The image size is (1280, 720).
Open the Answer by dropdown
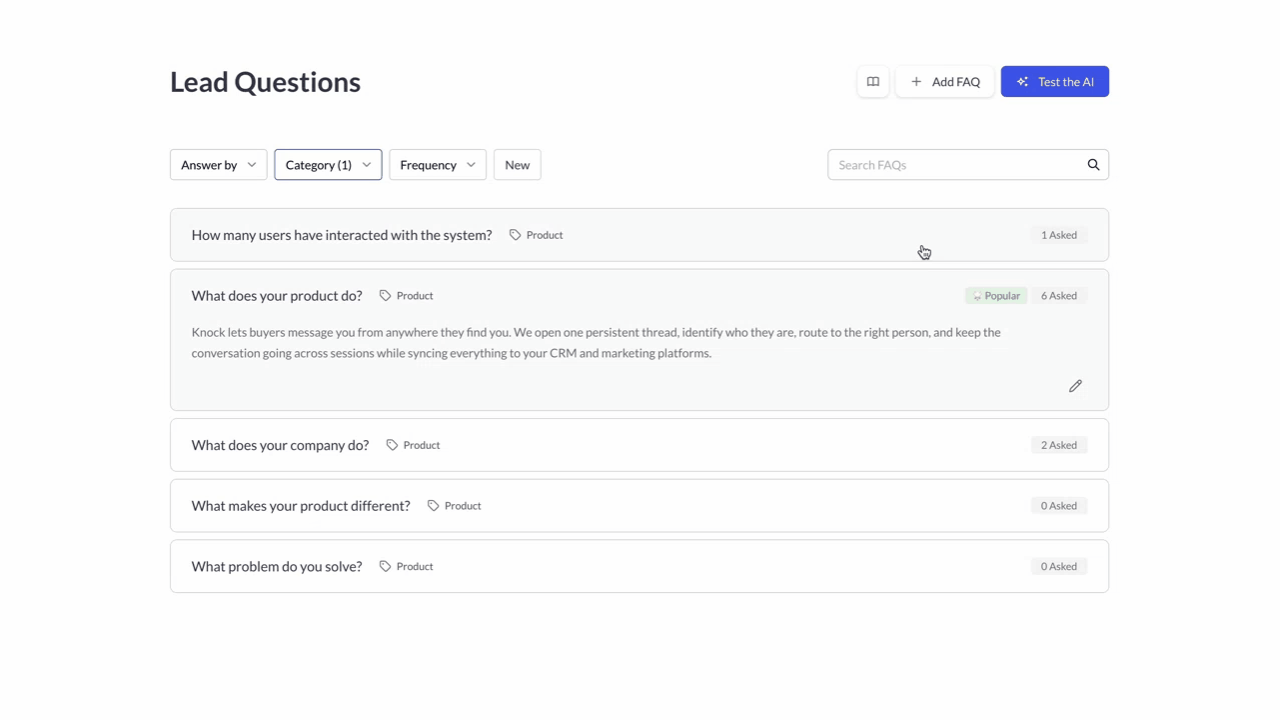tap(218, 165)
